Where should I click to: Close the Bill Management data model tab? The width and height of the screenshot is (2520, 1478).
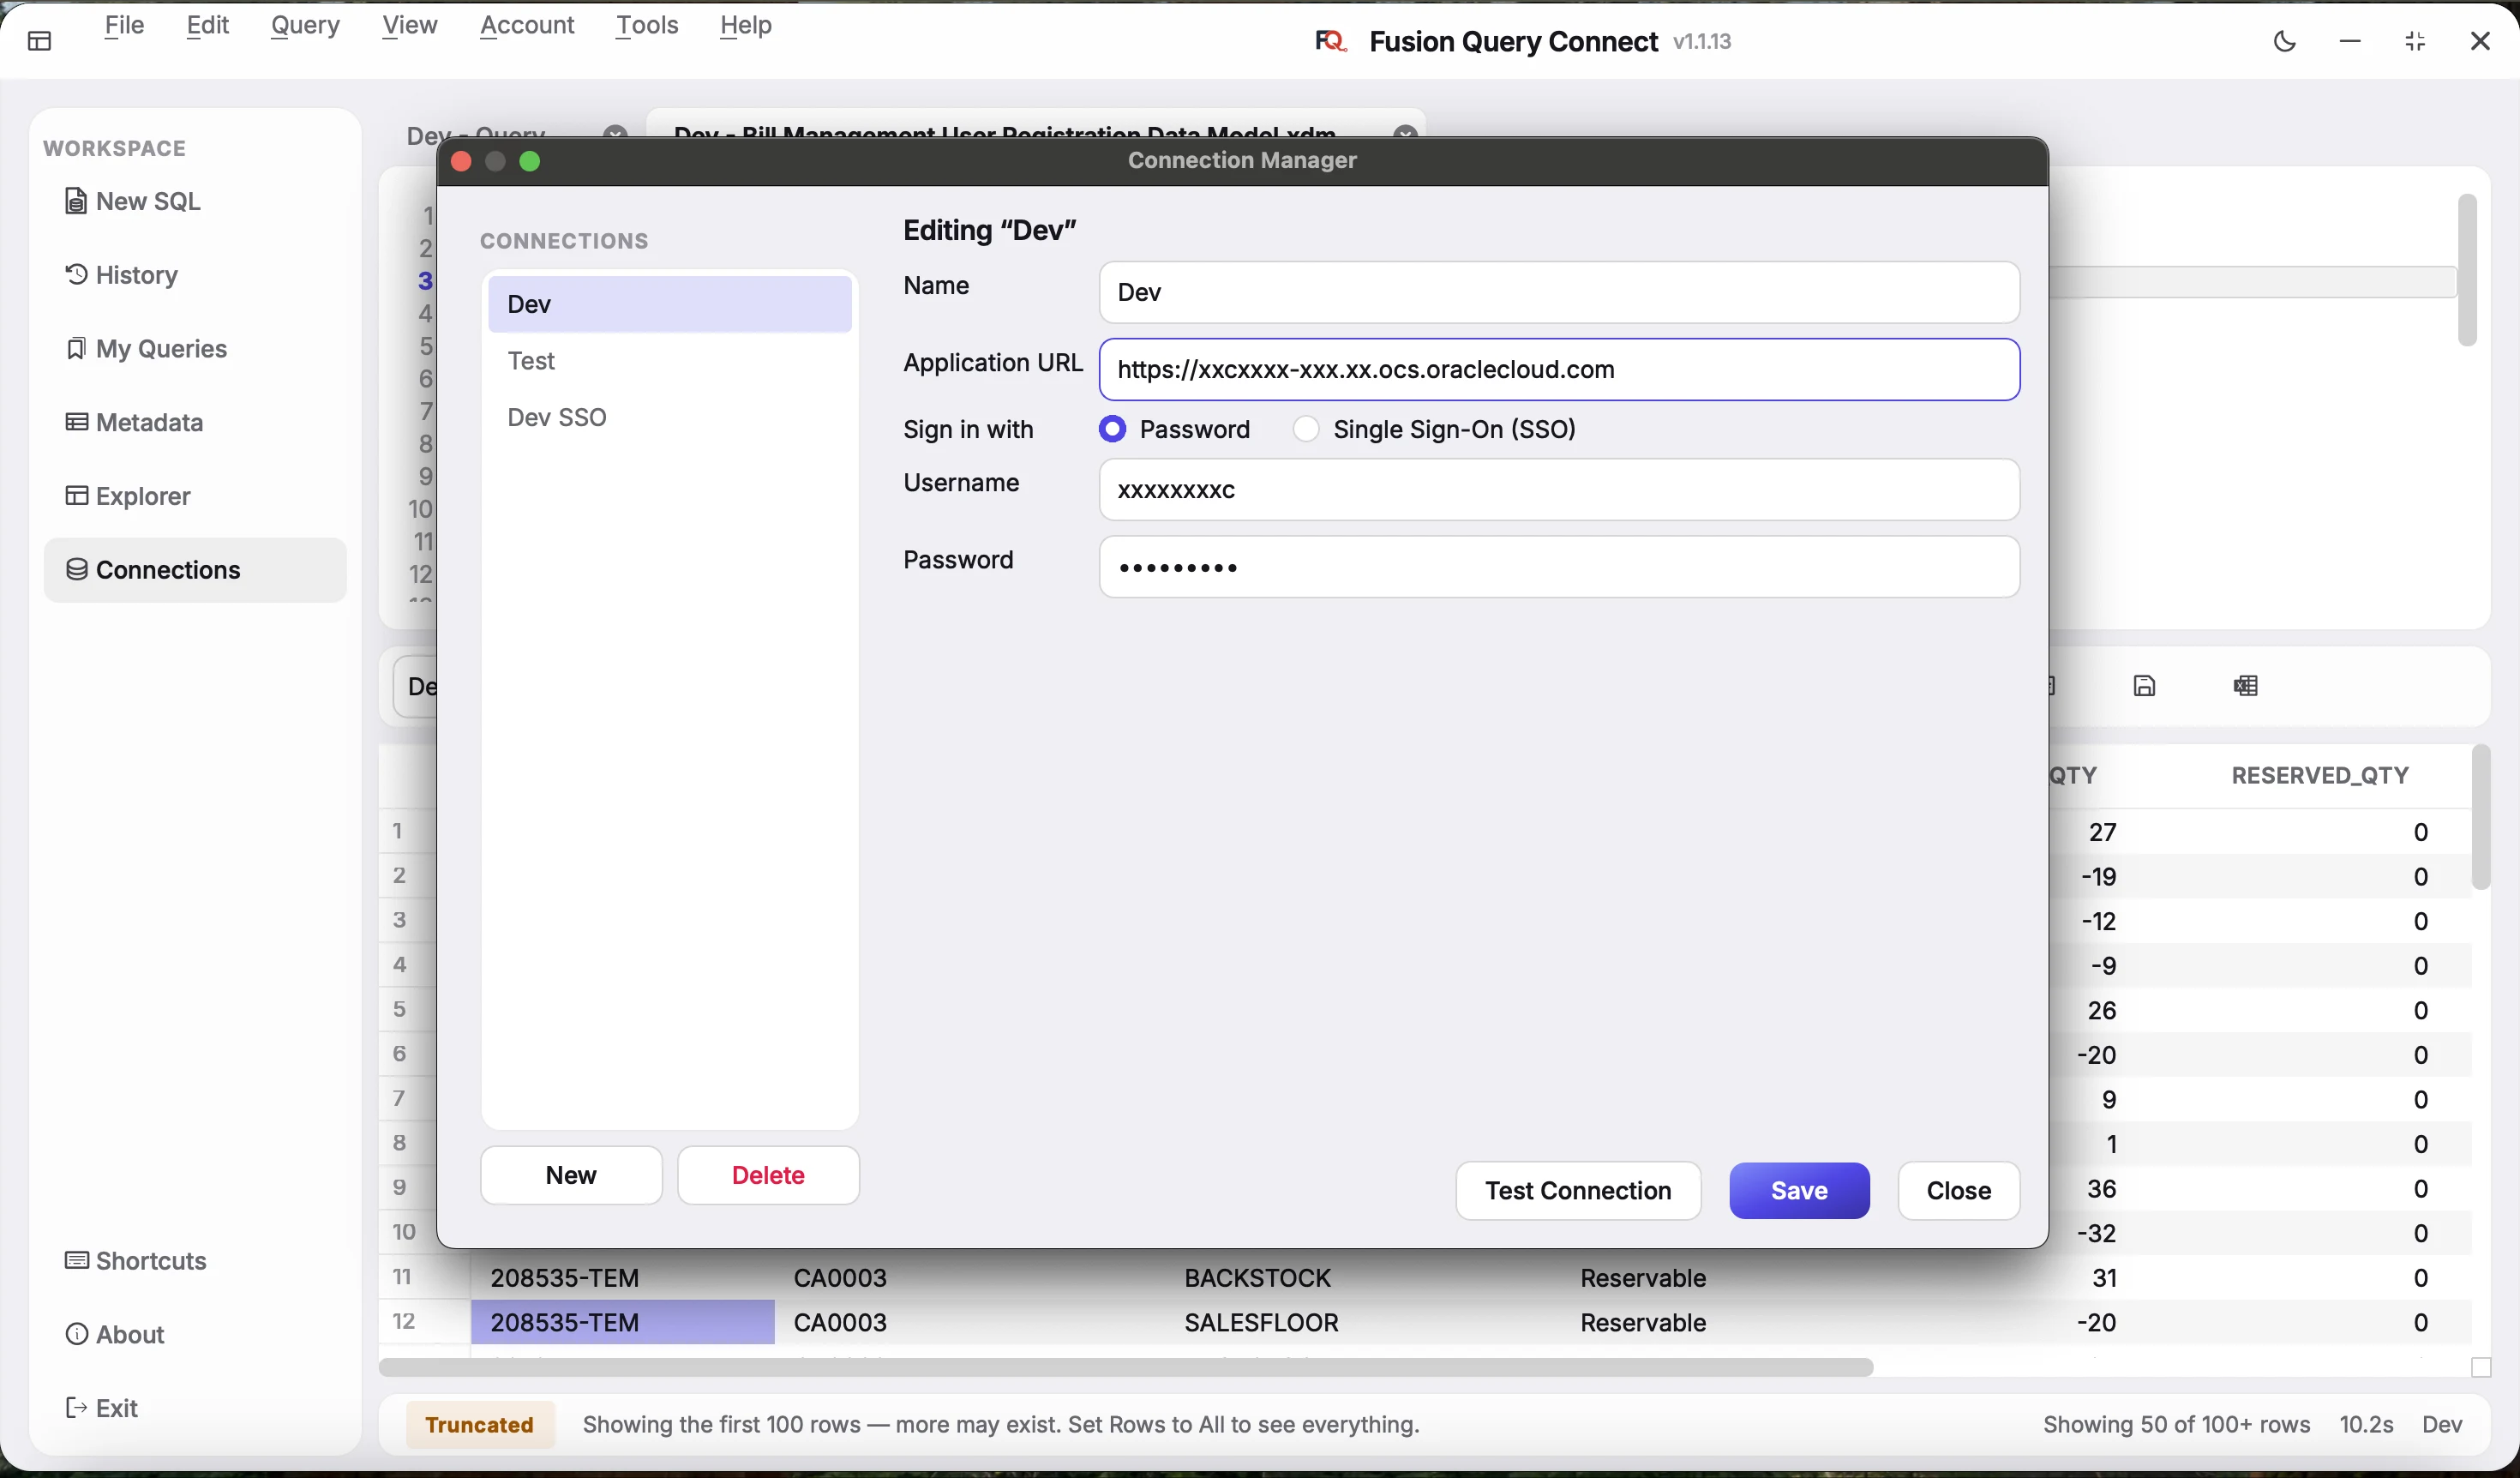click(x=1406, y=131)
